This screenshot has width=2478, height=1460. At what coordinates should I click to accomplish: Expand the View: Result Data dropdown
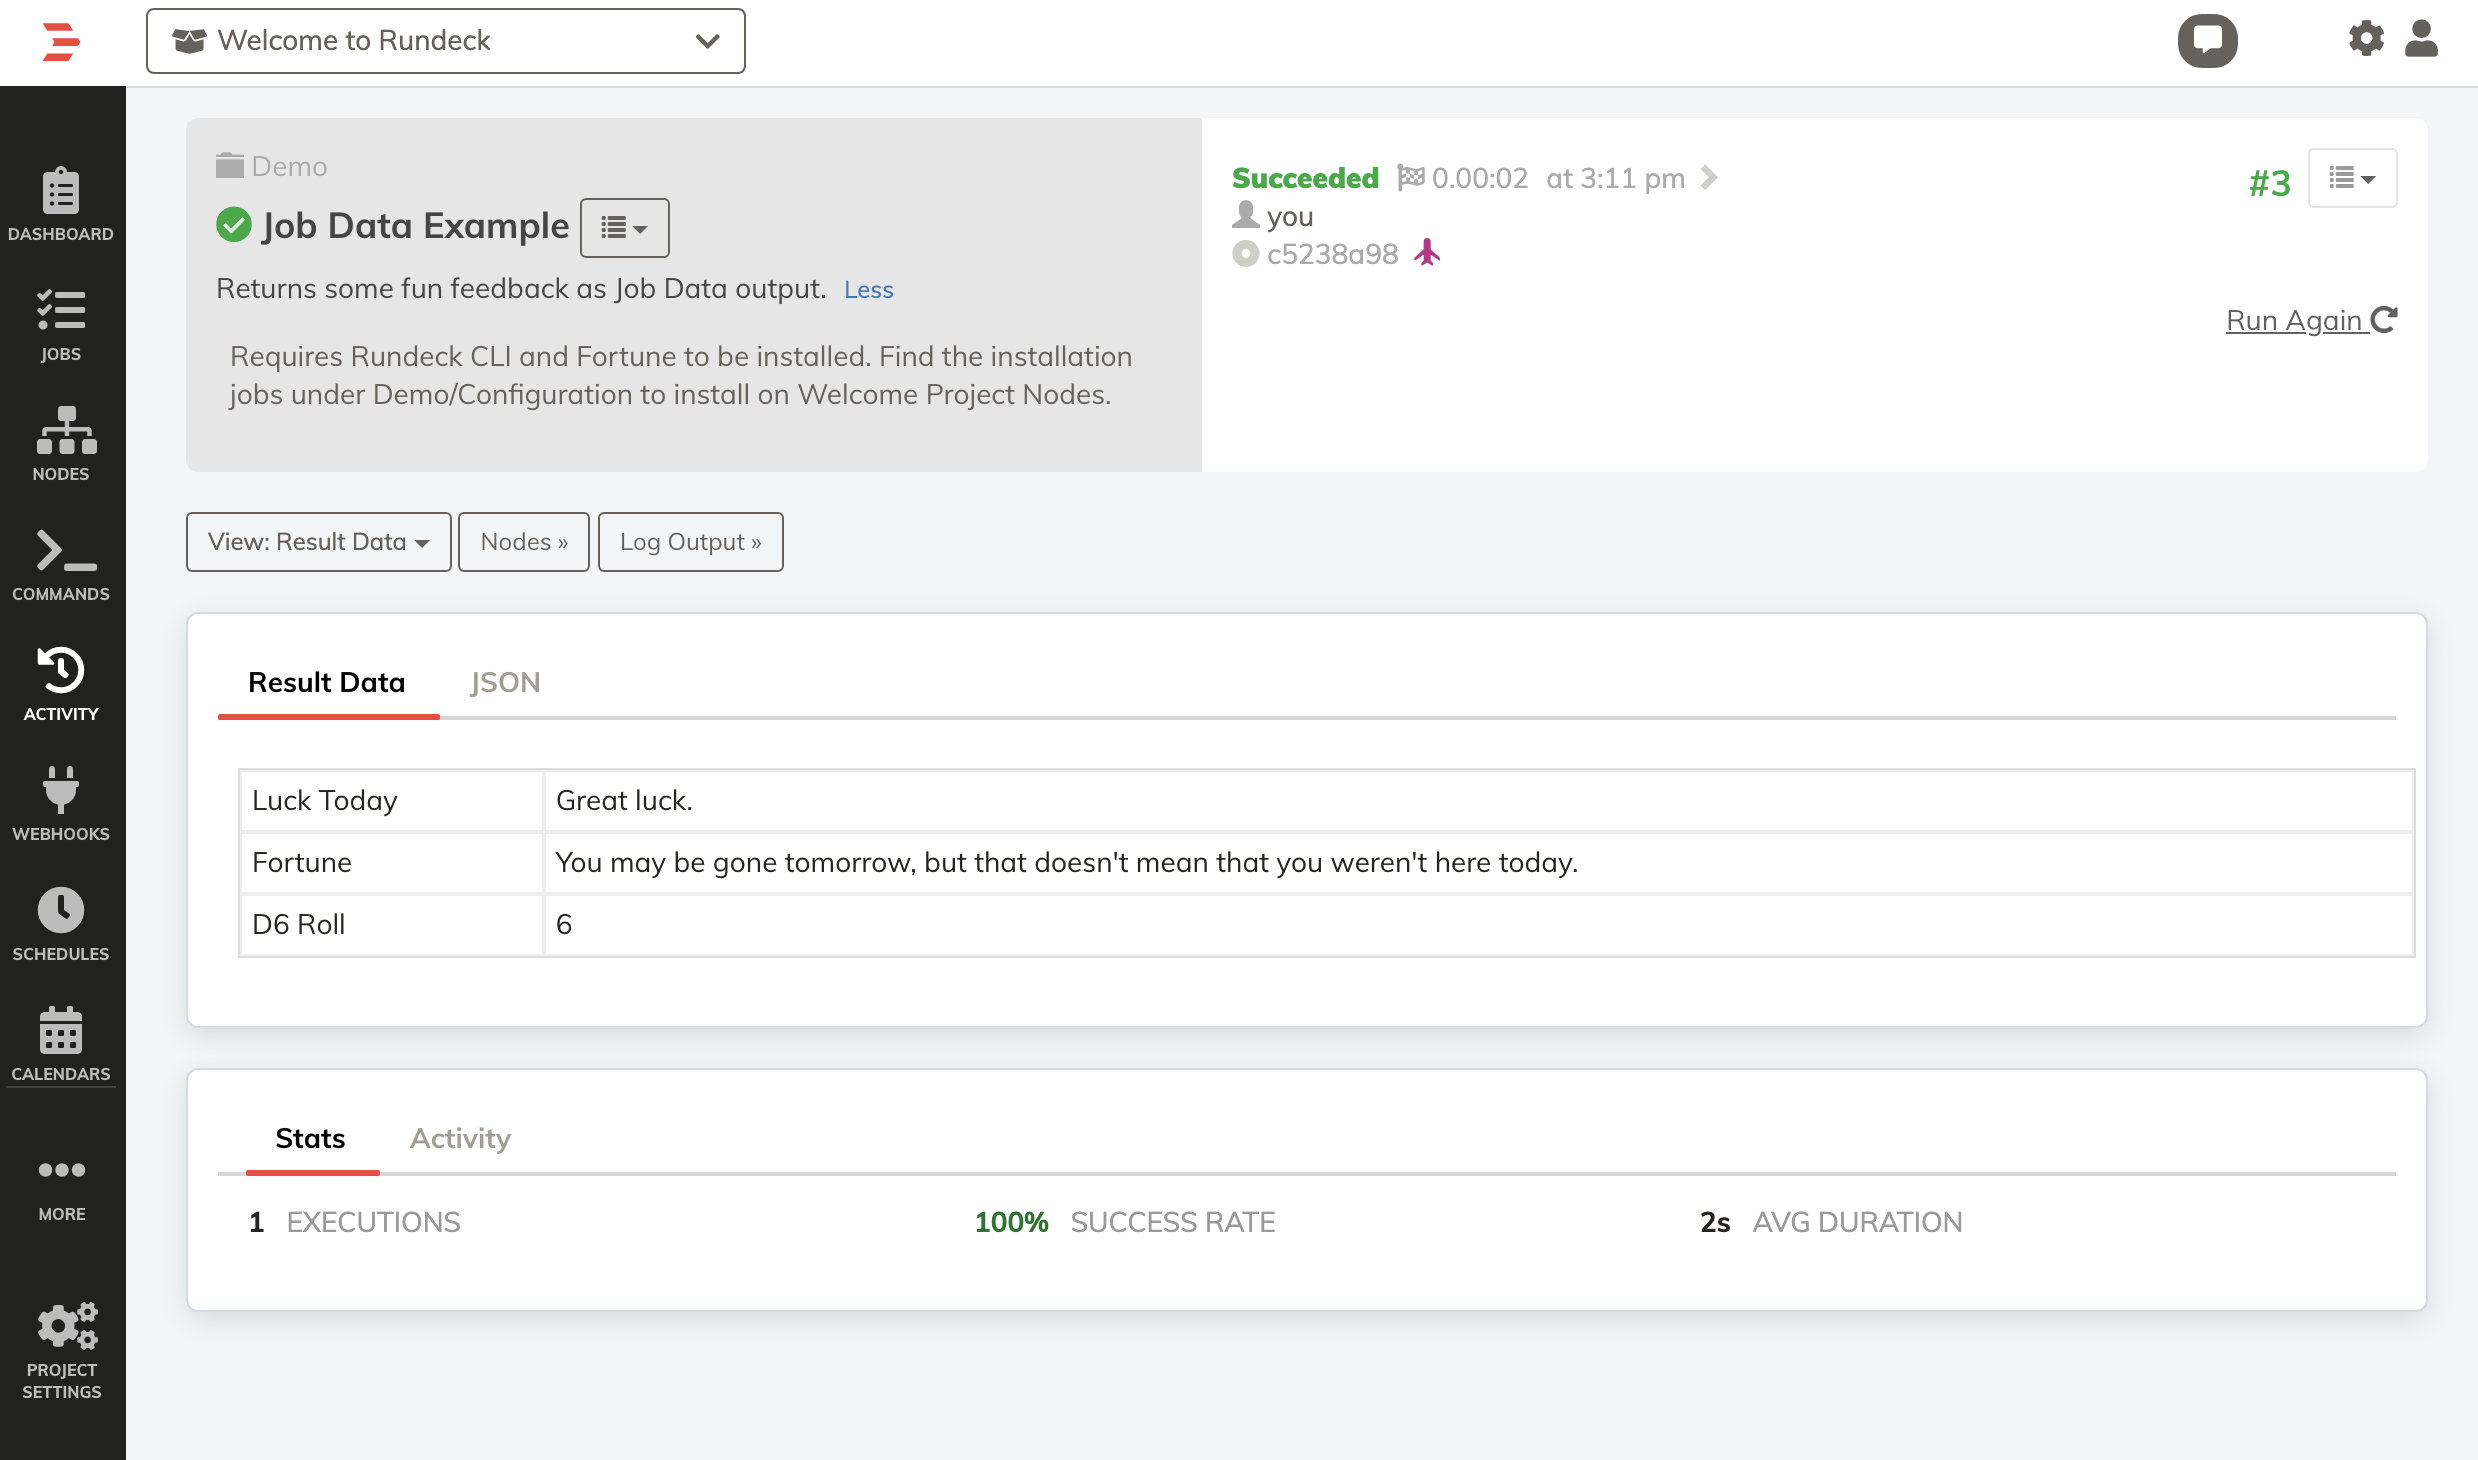tap(319, 542)
